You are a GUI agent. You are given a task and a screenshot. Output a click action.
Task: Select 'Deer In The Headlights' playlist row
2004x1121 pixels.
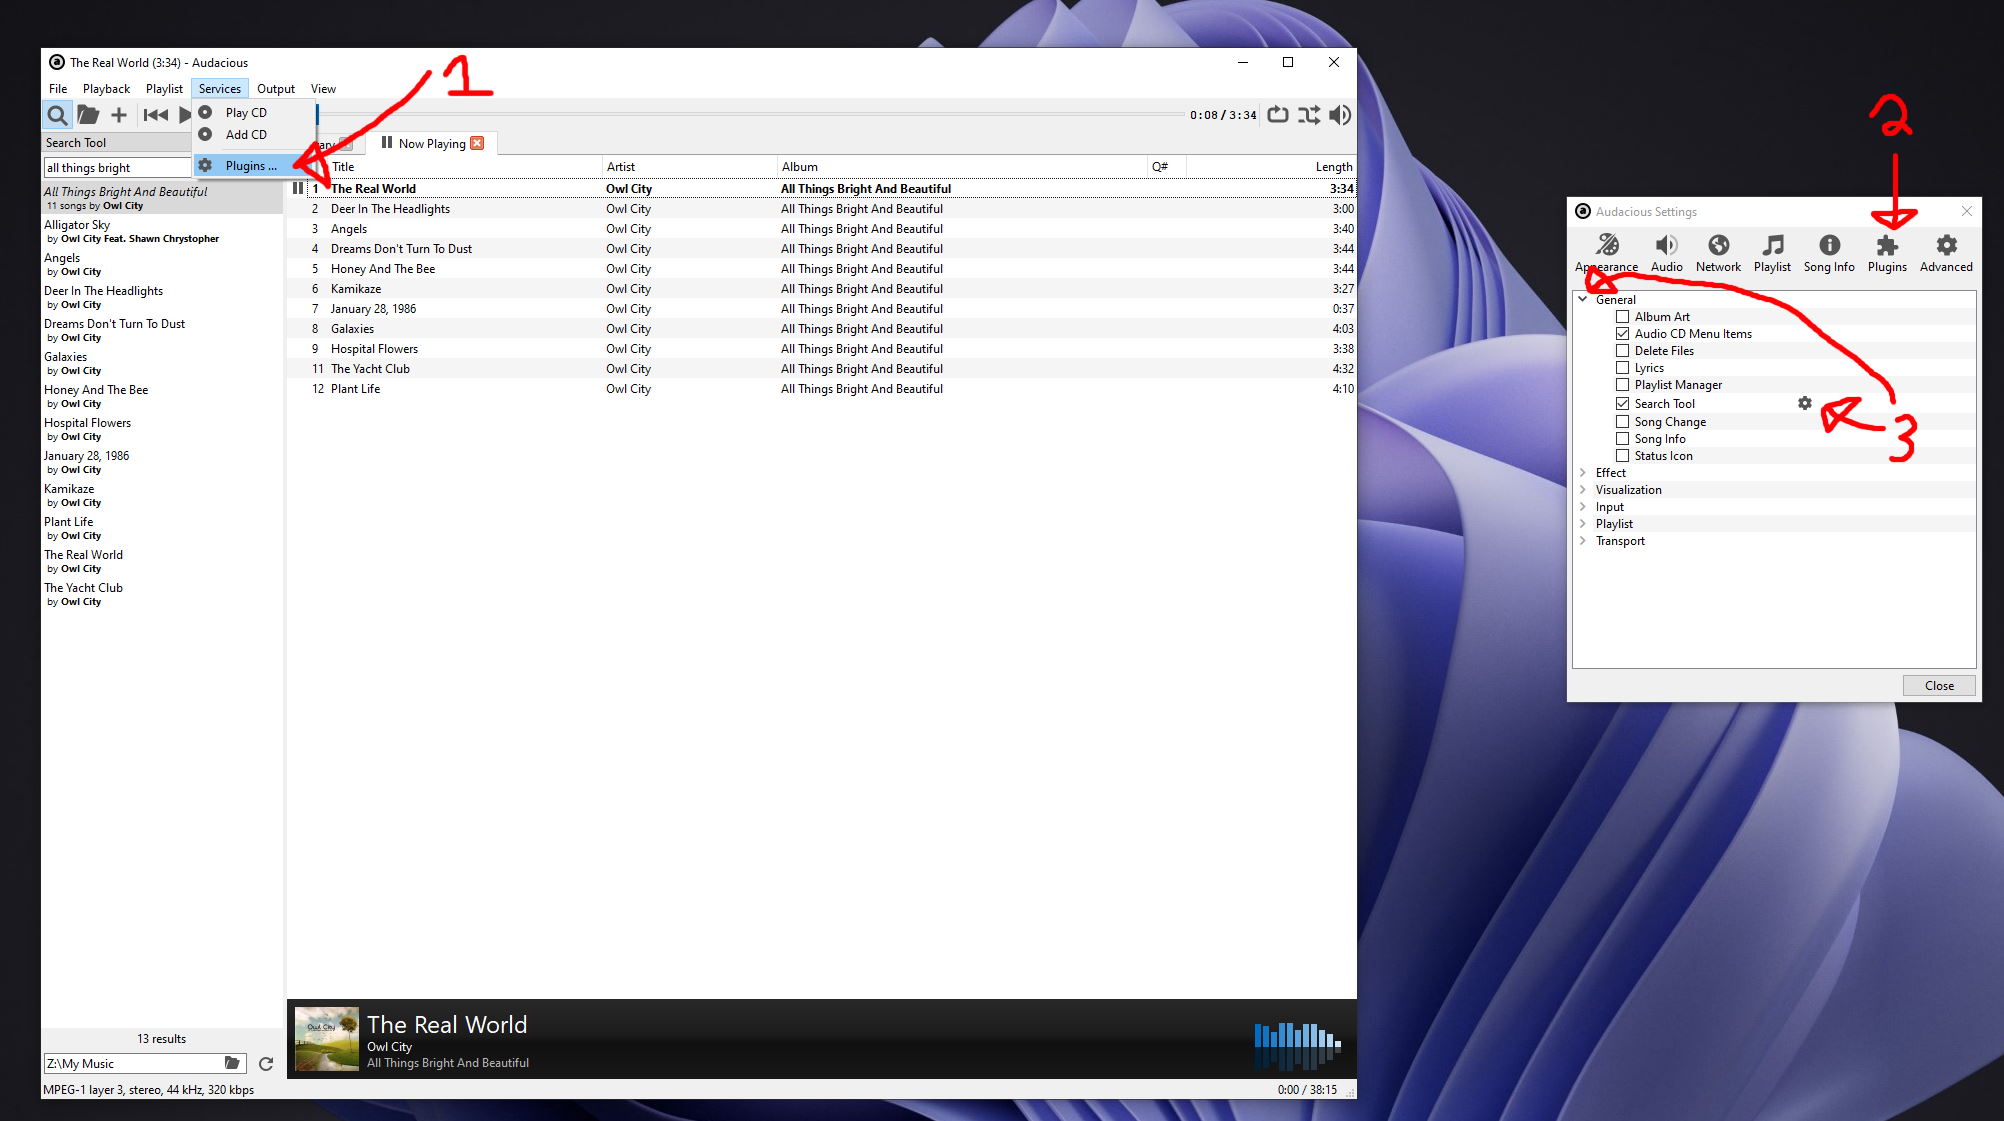[x=821, y=209]
